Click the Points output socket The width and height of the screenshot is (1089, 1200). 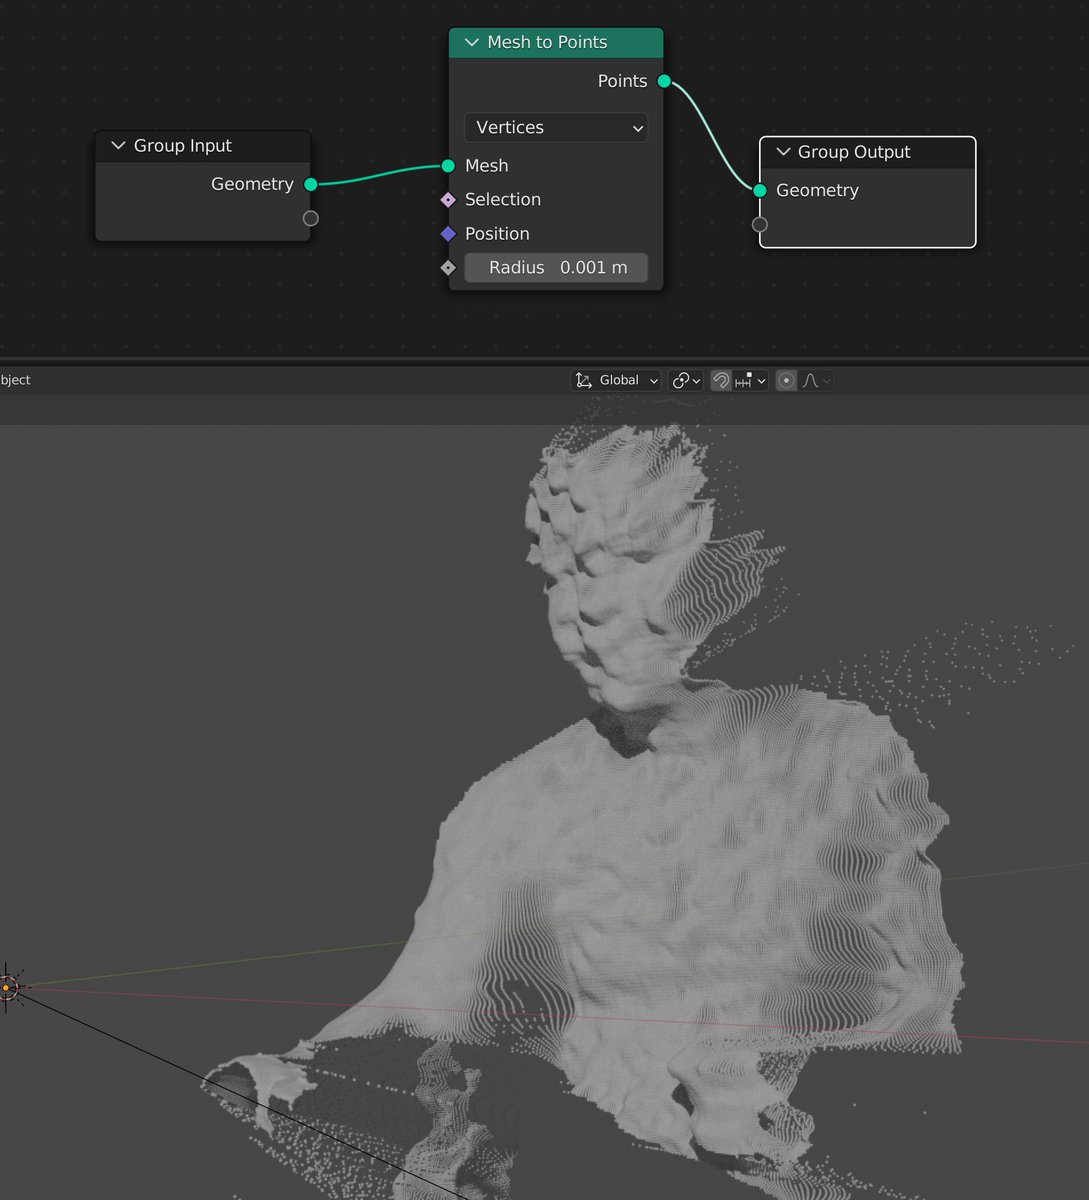point(664,81)
